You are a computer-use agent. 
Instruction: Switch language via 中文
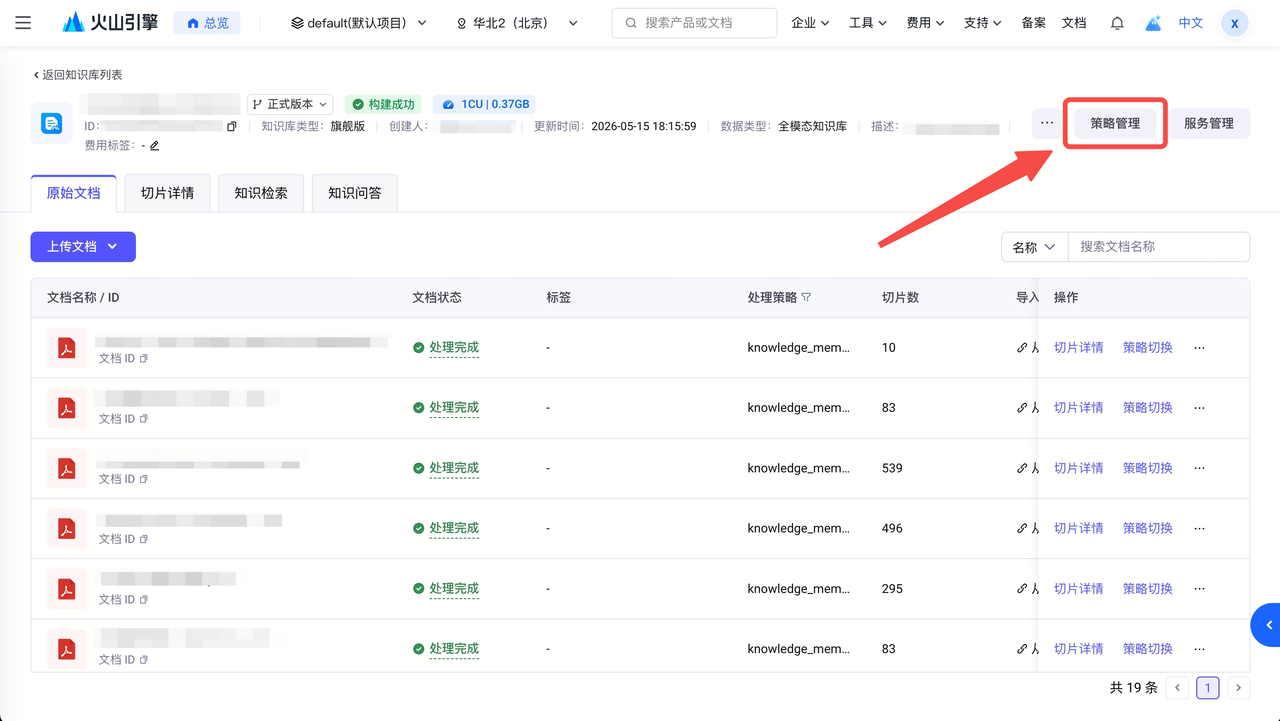(x=1191, y=23)
